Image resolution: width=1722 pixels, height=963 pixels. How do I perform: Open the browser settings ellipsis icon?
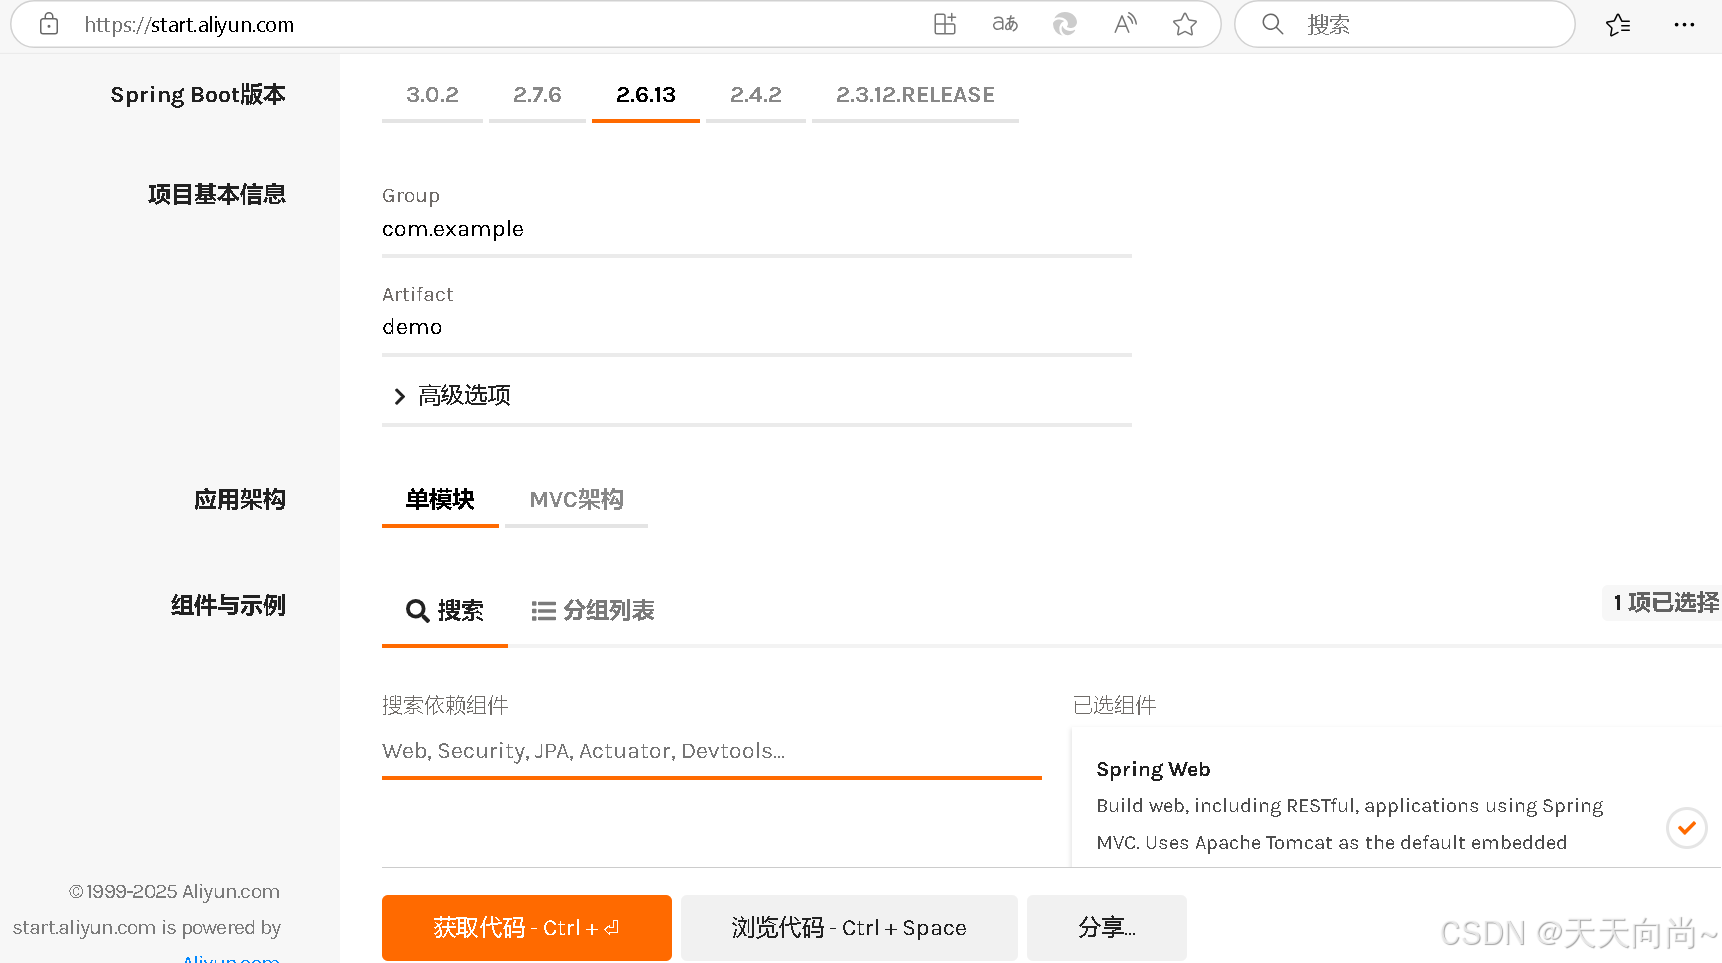pos(1683,25)
